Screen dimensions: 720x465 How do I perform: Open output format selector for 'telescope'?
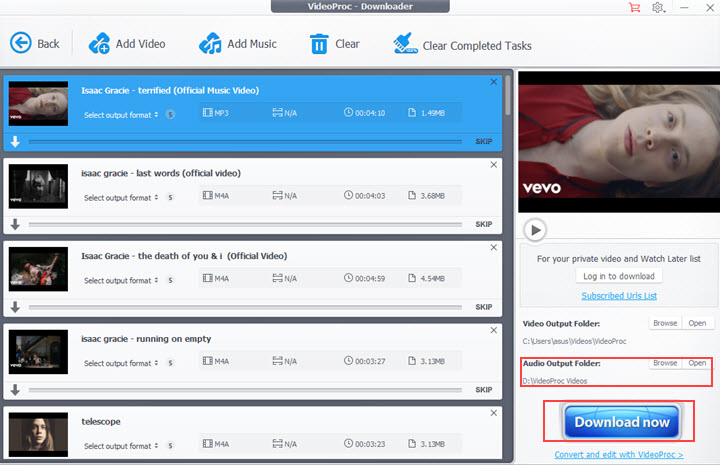click(121, 446)
